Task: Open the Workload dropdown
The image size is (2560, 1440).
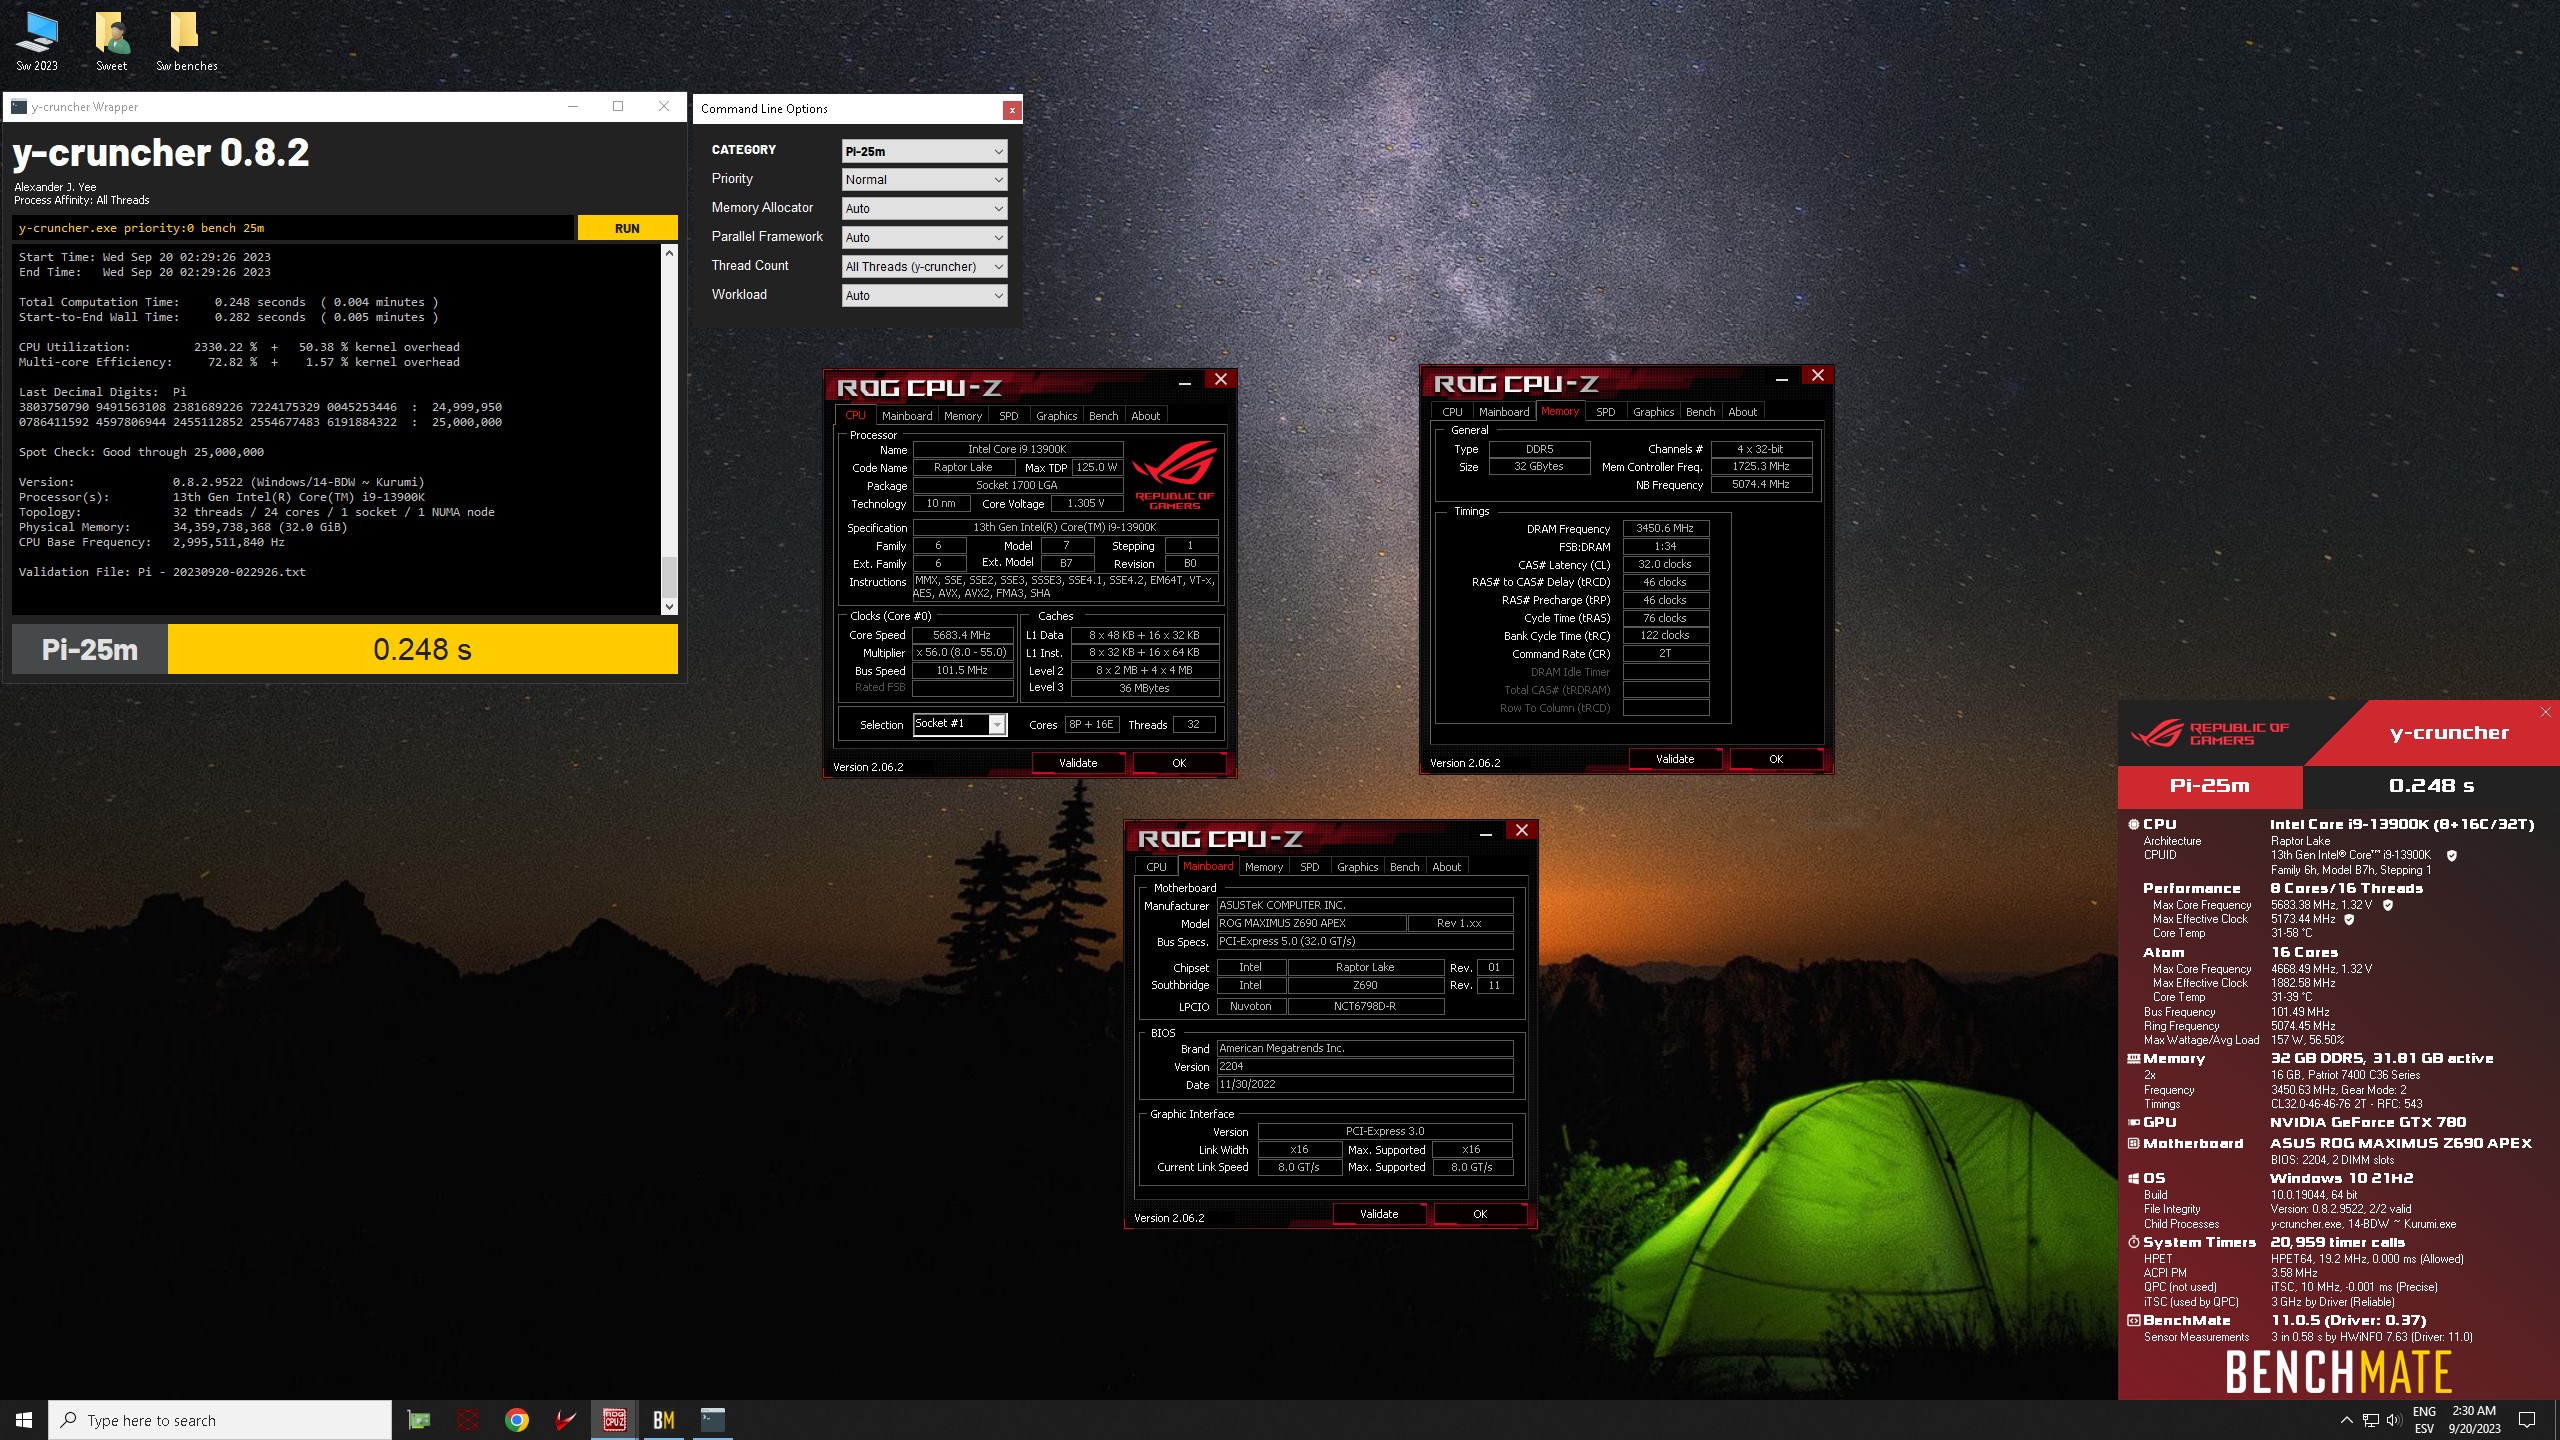Action: pyautogui.click(x=924, y=296)
